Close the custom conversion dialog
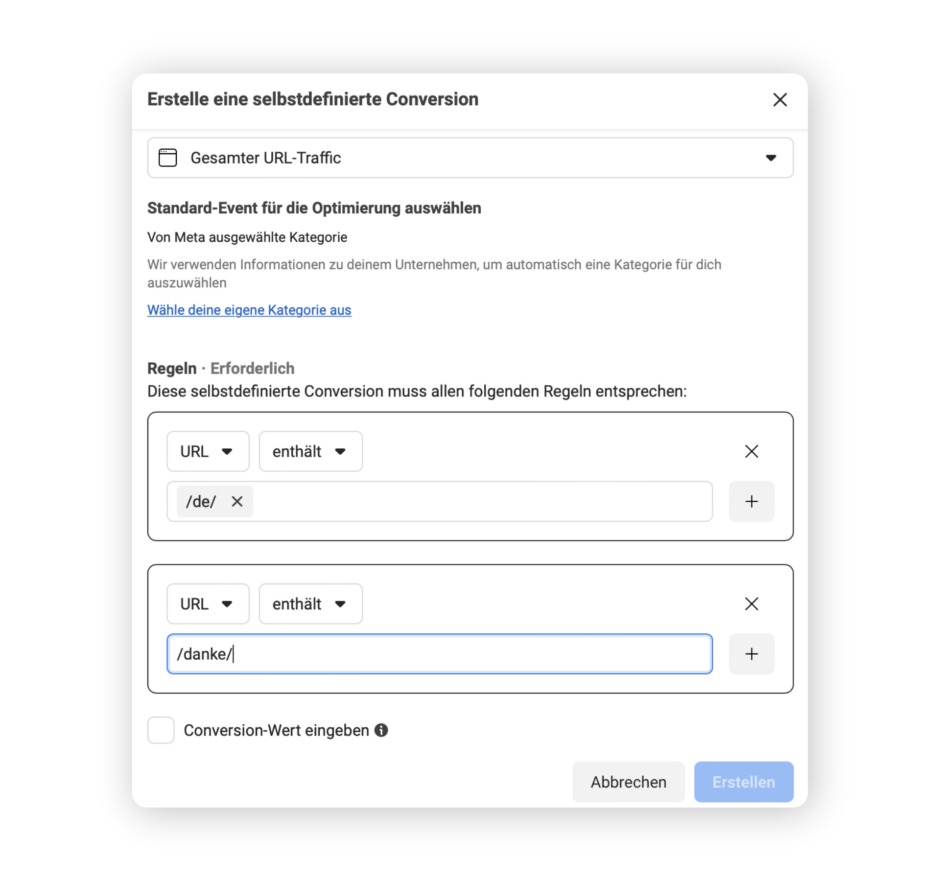Screen dimensions: 940x881 click(x=779, y=99)
